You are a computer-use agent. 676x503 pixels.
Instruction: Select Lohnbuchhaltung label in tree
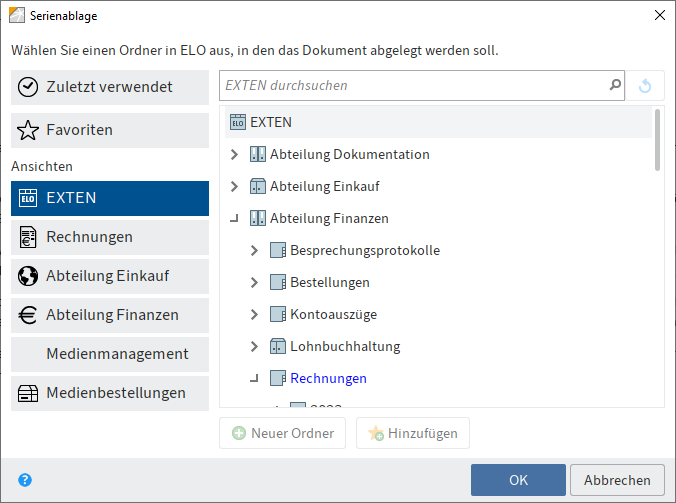coord(345,347)
